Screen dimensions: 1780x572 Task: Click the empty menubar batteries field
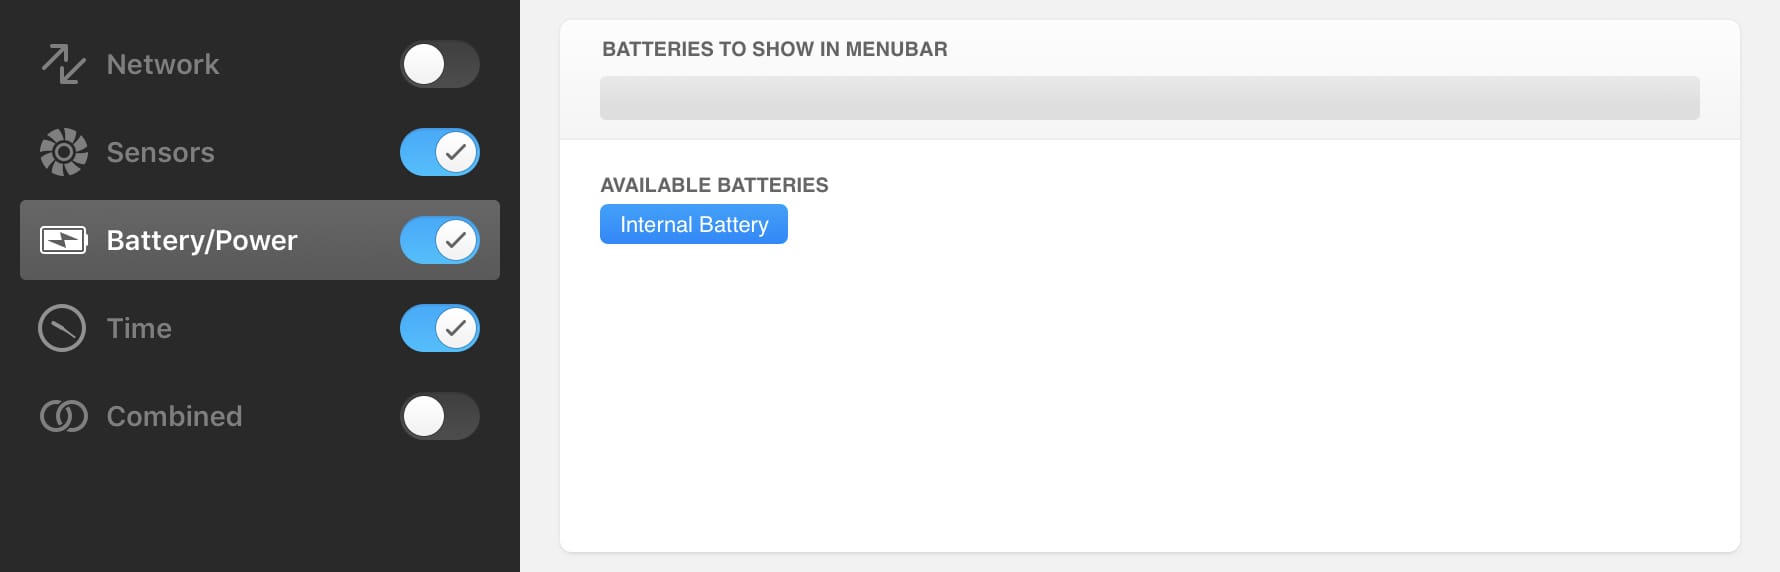[1150, 98]
